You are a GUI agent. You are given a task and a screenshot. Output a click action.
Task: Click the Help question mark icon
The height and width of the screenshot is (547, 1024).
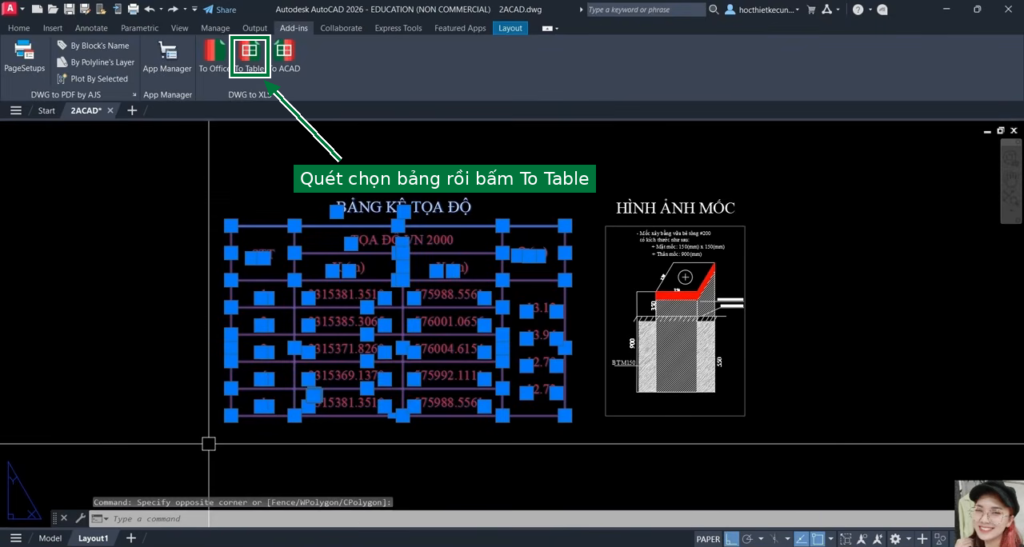(858, 10)
